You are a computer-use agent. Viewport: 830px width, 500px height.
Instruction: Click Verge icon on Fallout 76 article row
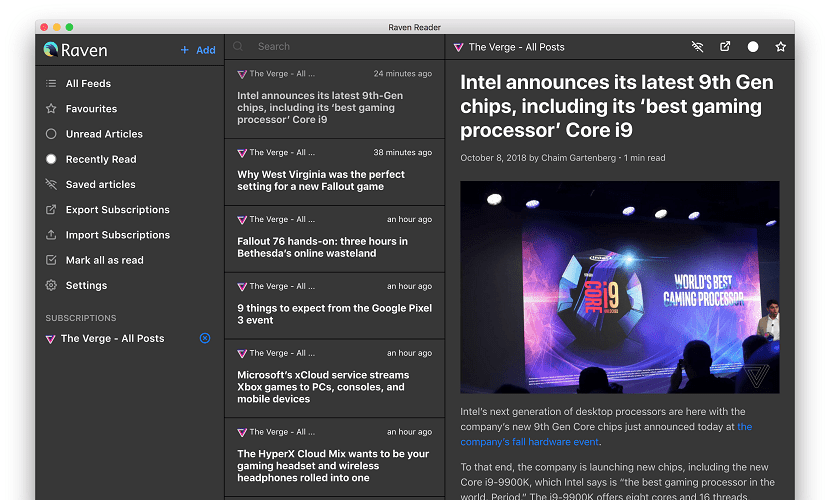pyautogui.click(x=242, y=220)
